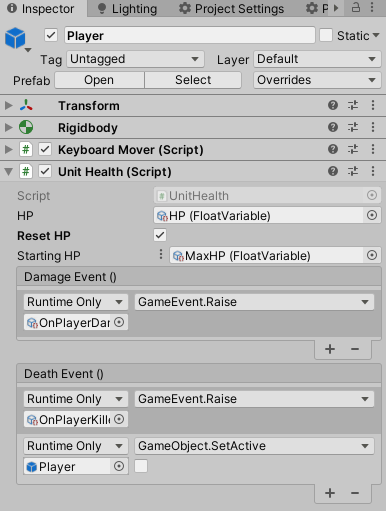Toggle the Inspector lock icon
This screenshot has width=386, height=511.
coord(356,7)
